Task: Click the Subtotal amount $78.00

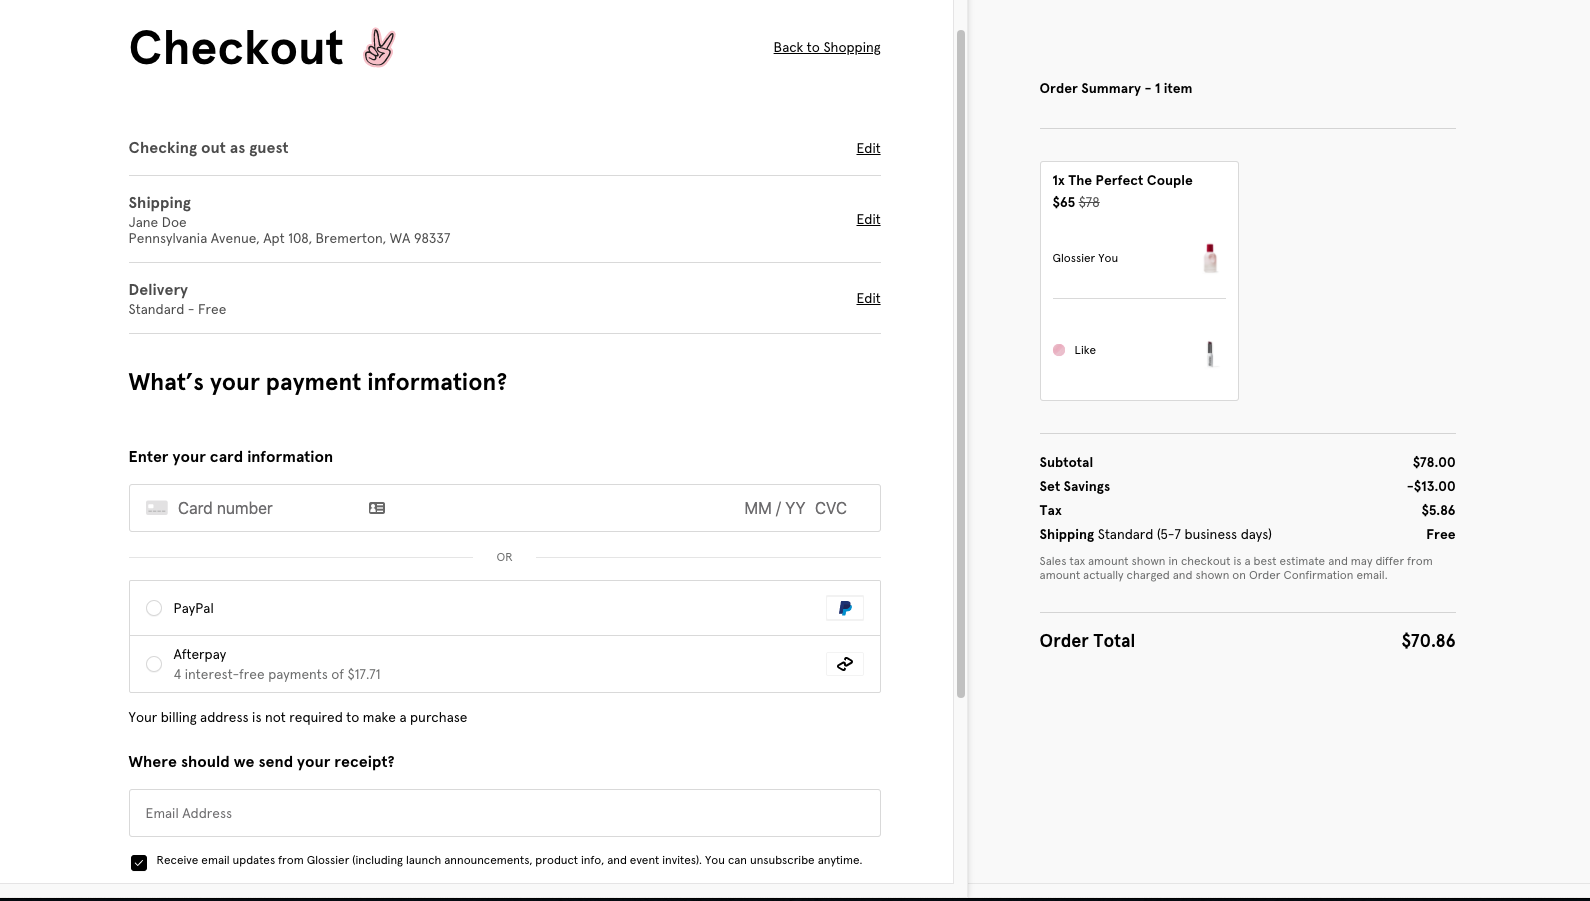Action: [x=1434, y=462]
